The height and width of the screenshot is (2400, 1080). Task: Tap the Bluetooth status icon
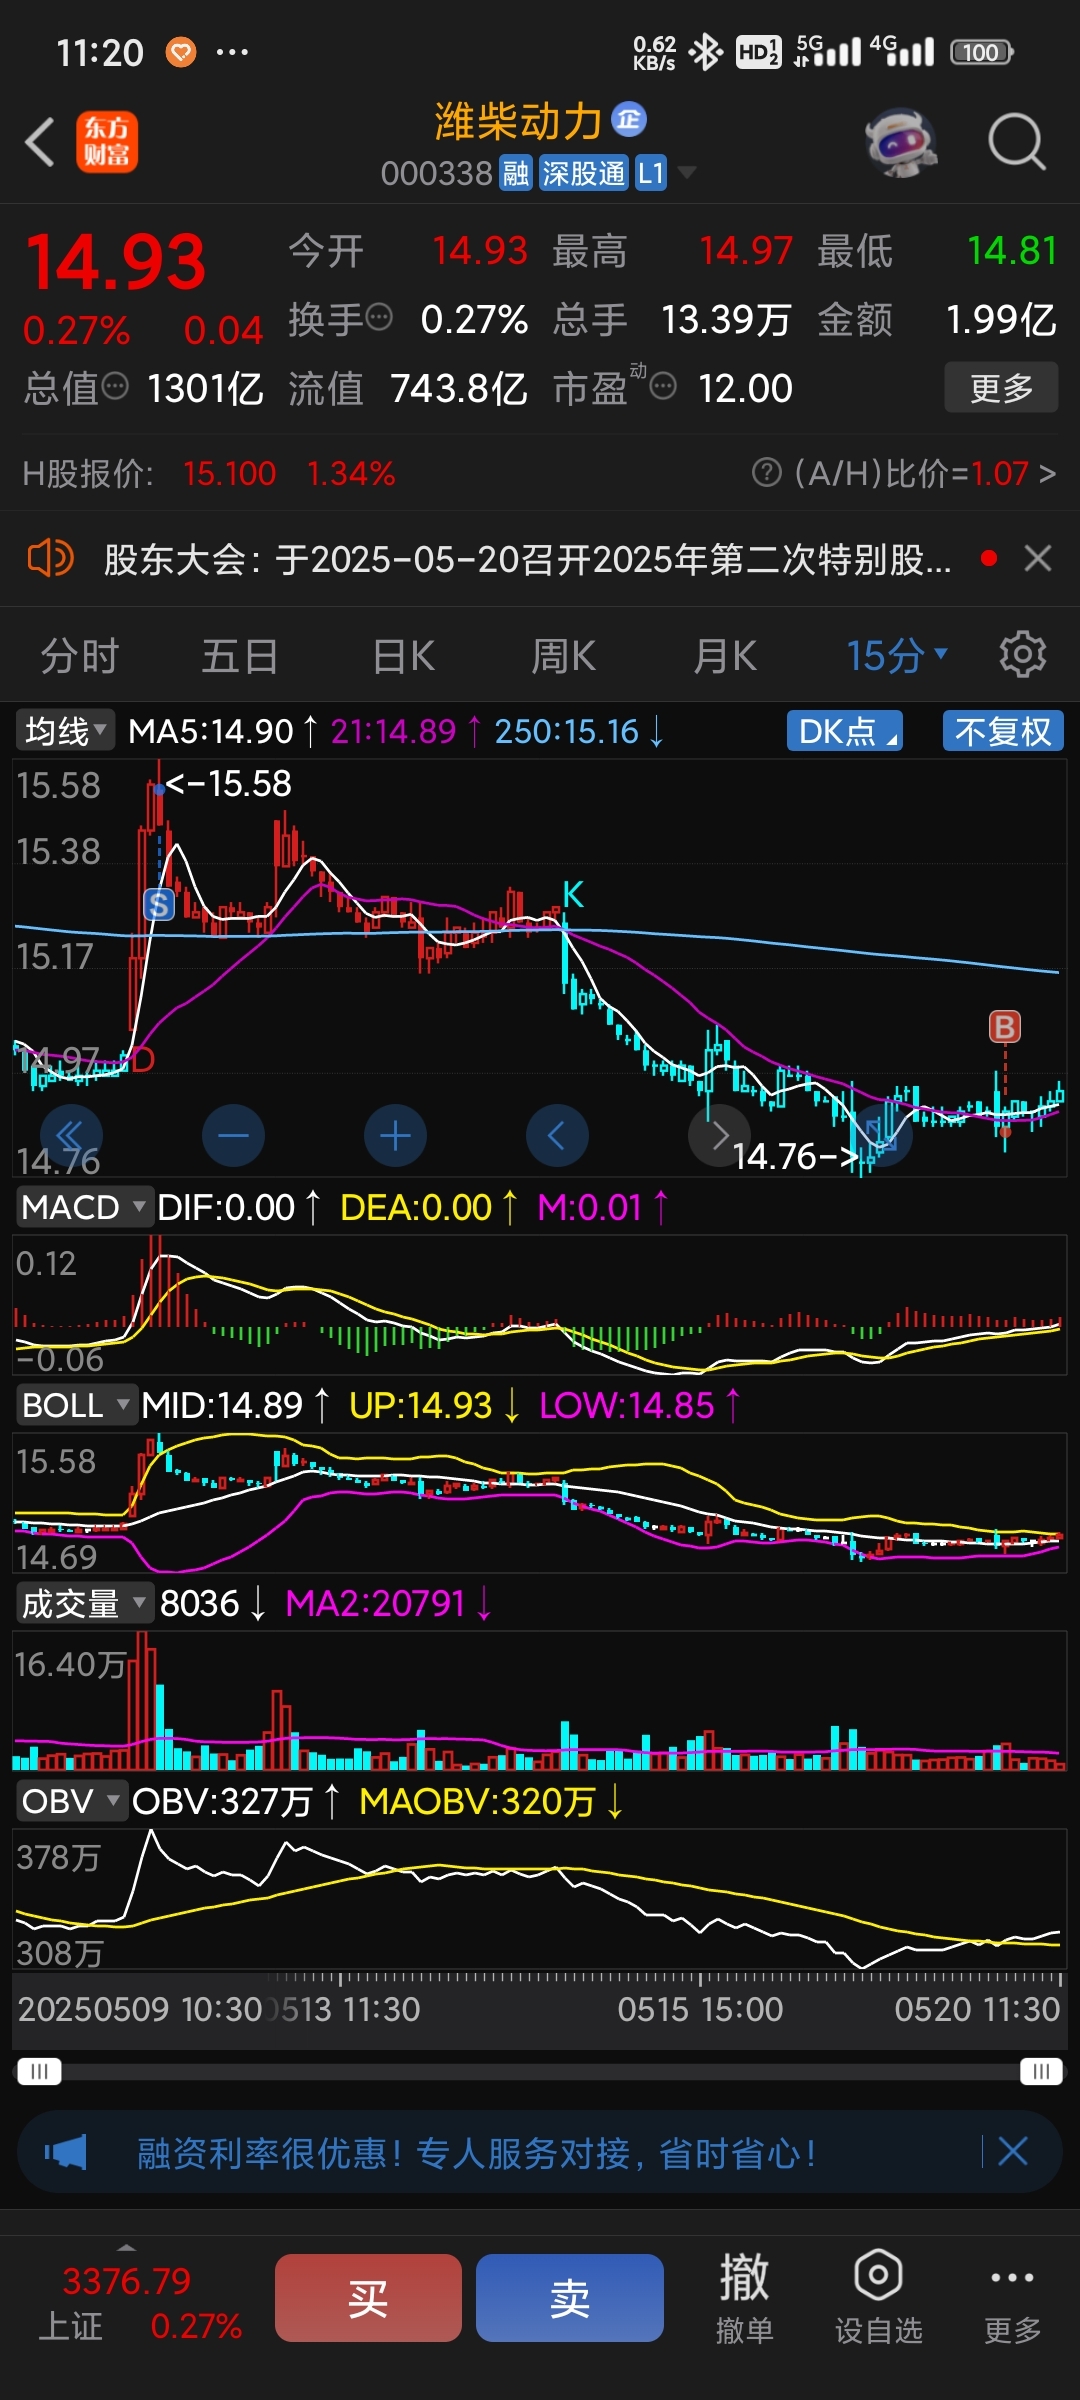point(705,52)
